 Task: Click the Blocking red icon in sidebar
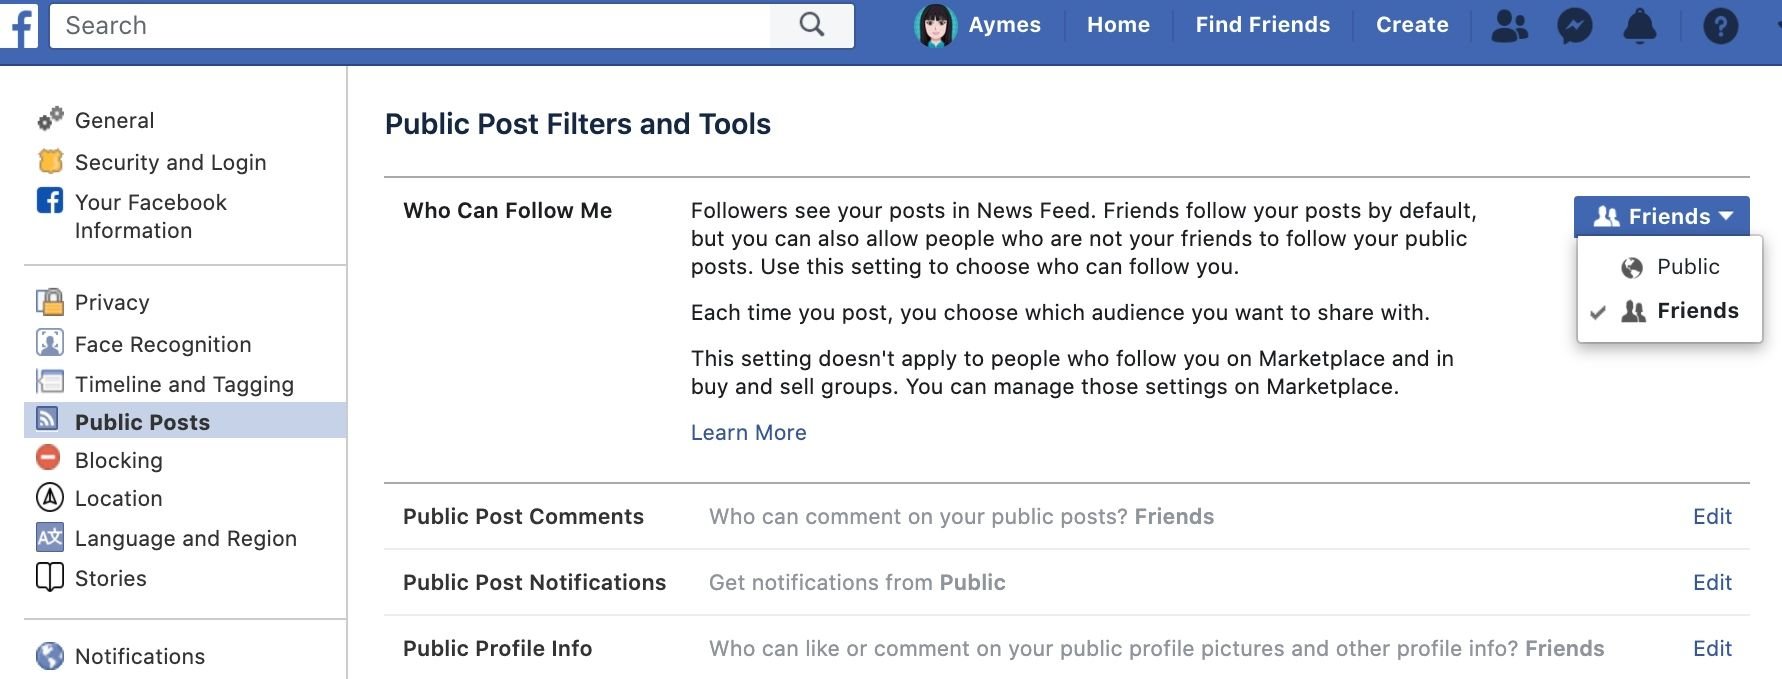click(49, 458)
